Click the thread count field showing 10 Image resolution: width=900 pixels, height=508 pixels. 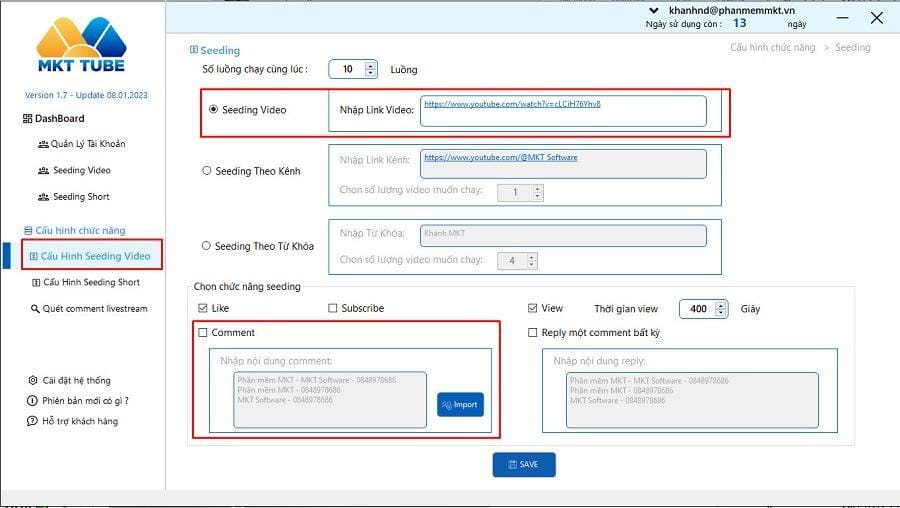click(x=347, y=69)
